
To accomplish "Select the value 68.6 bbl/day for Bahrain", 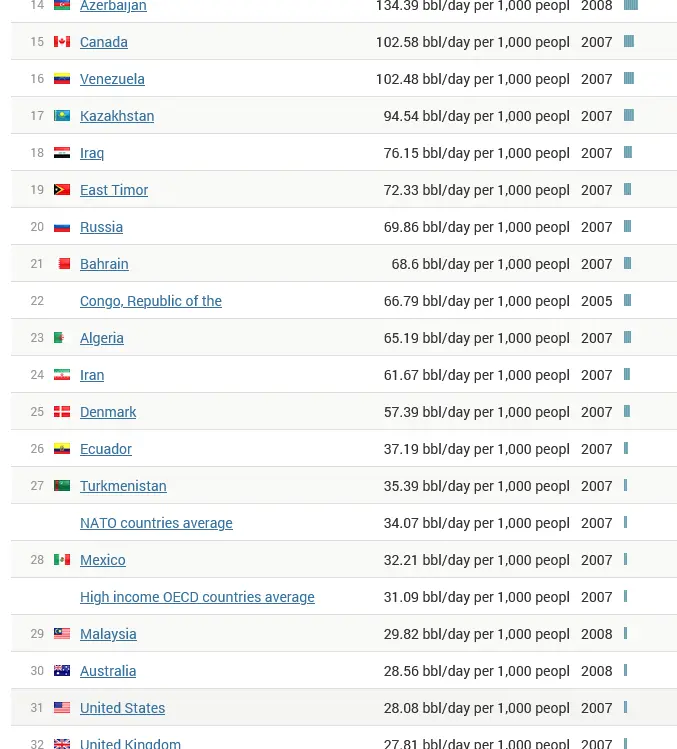I will point(480,264).
